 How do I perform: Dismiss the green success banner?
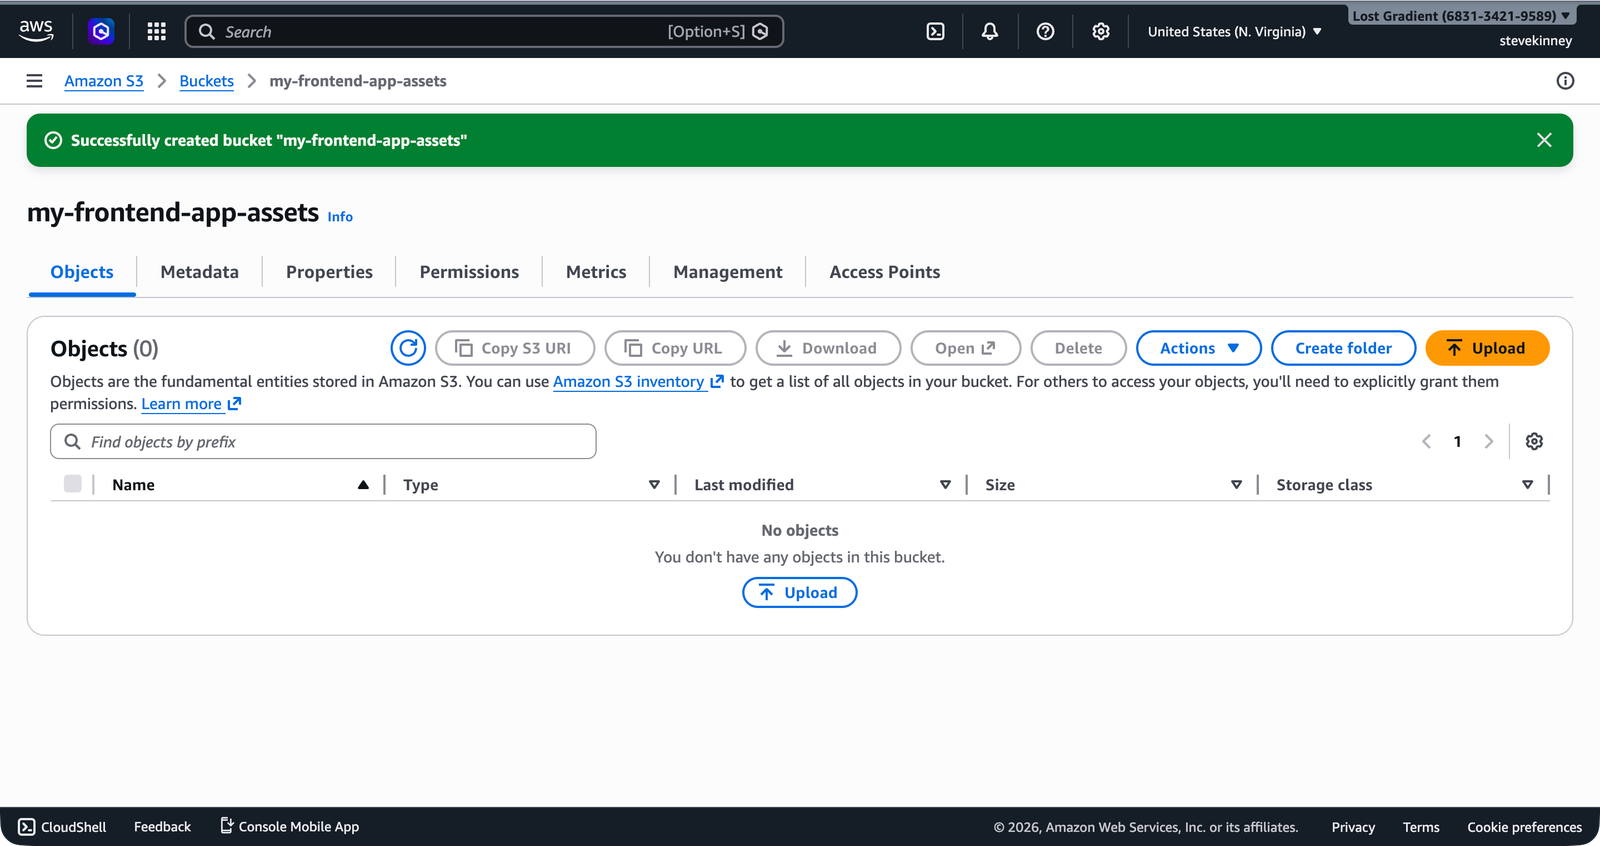tap(1544, 140)
